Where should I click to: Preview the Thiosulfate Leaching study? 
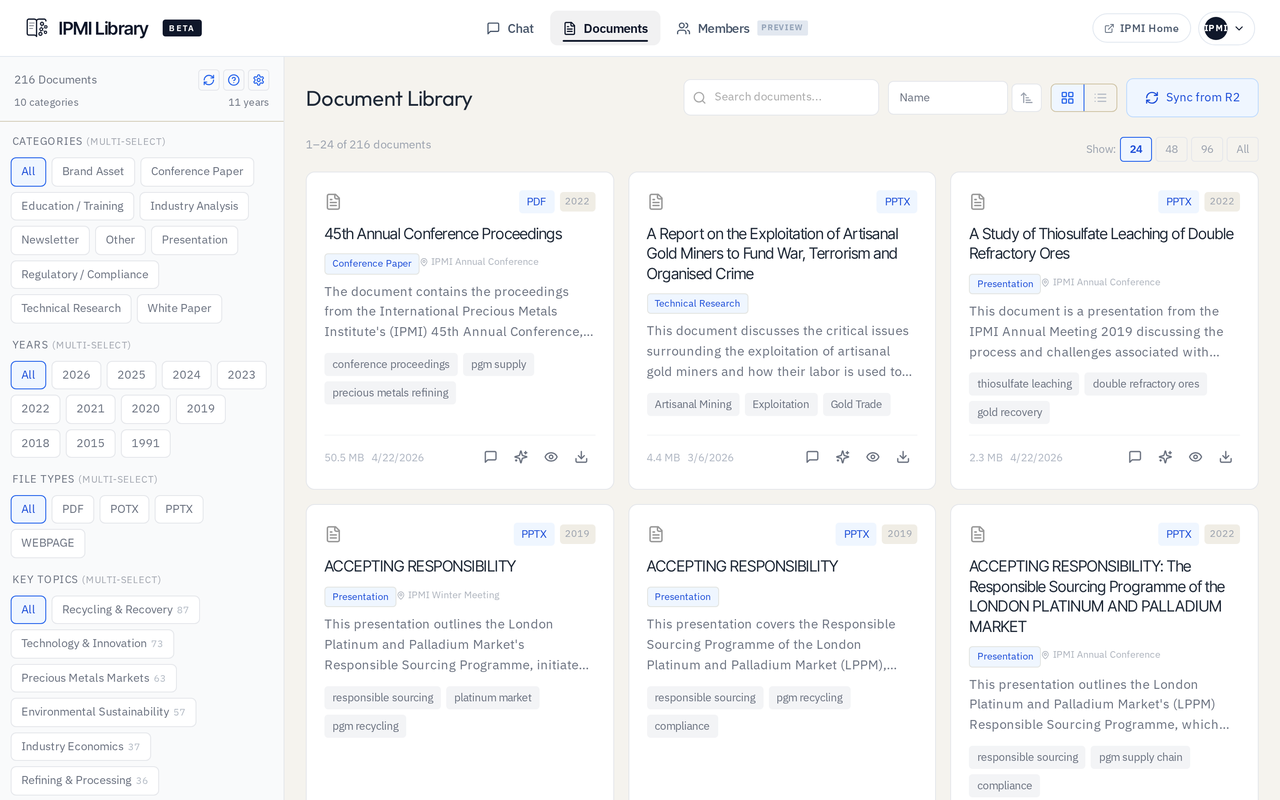click(x=1195, y=457)
